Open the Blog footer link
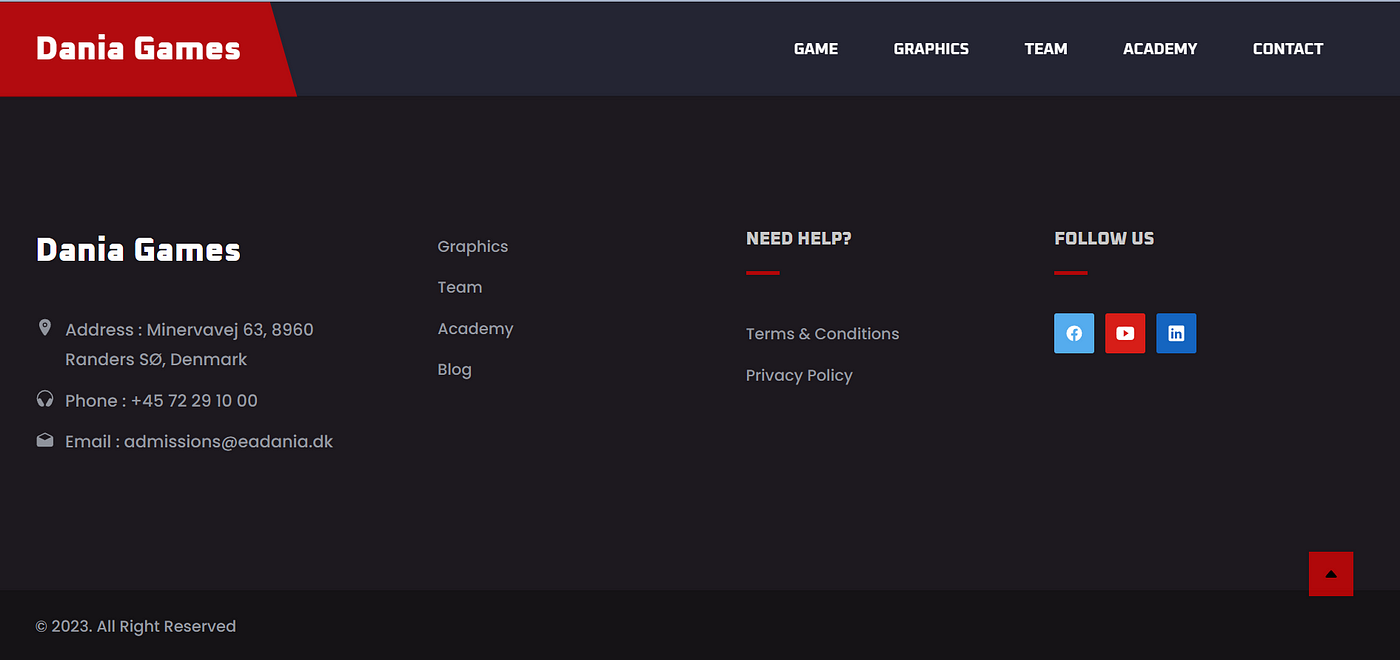1400x660 pixels. click(x=454, y=370)
